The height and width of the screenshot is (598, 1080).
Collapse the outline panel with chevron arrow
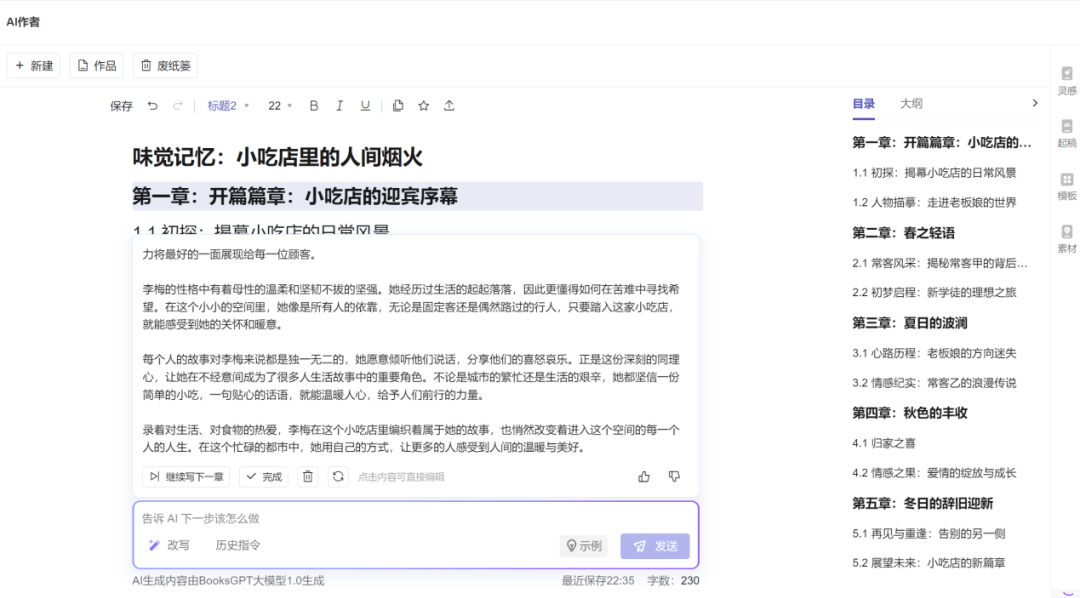(1035, 103)
